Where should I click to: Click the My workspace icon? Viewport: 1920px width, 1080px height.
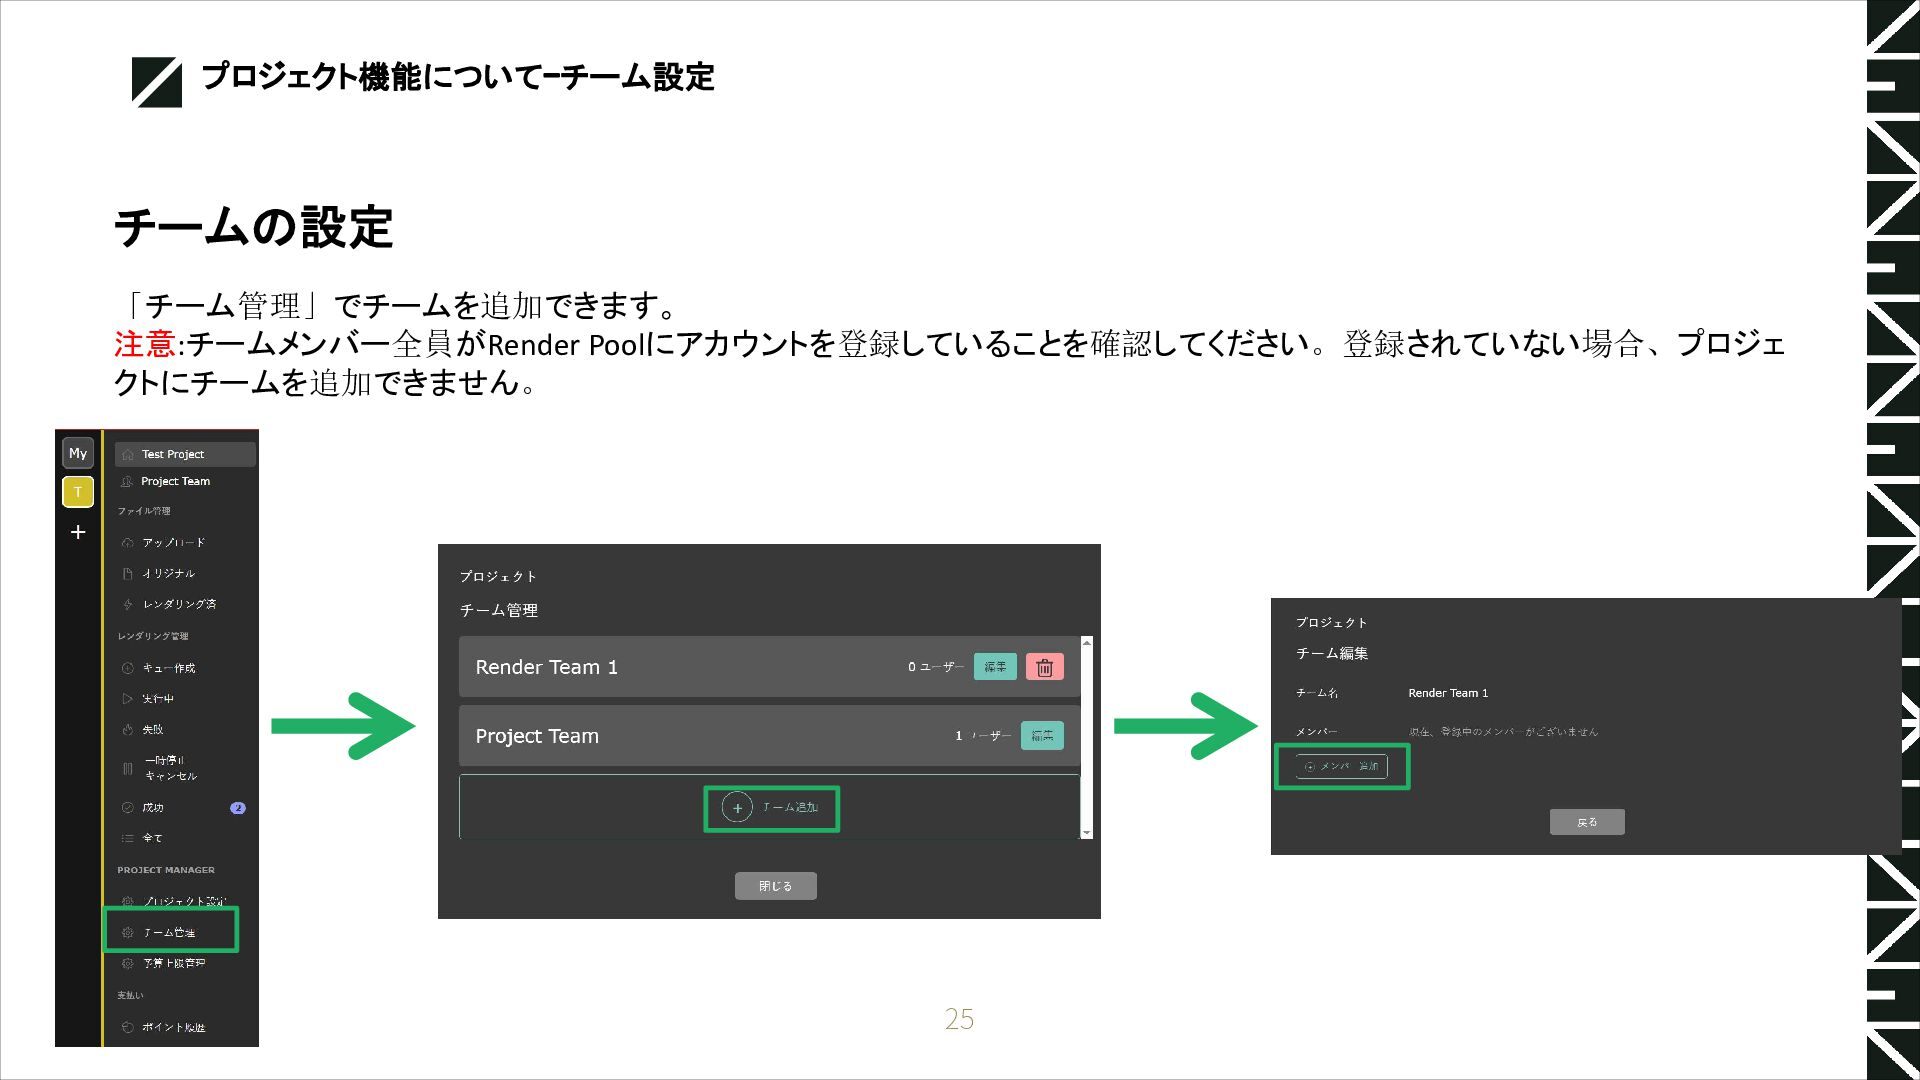point(78,453)
